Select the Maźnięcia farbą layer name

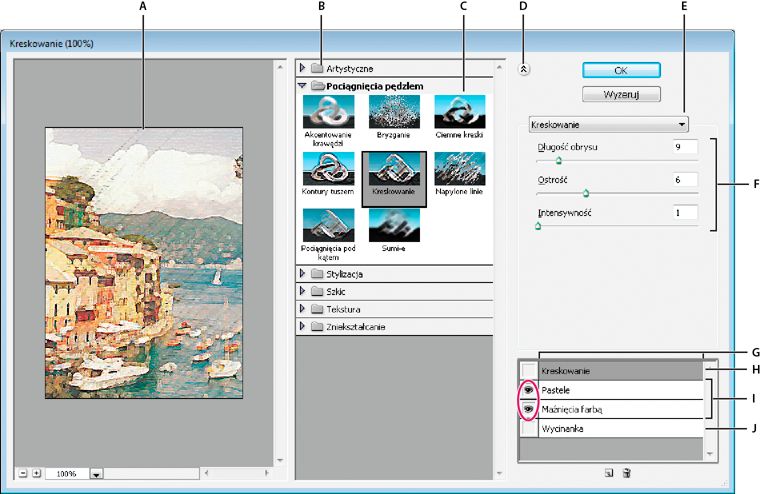coord(572,410)
